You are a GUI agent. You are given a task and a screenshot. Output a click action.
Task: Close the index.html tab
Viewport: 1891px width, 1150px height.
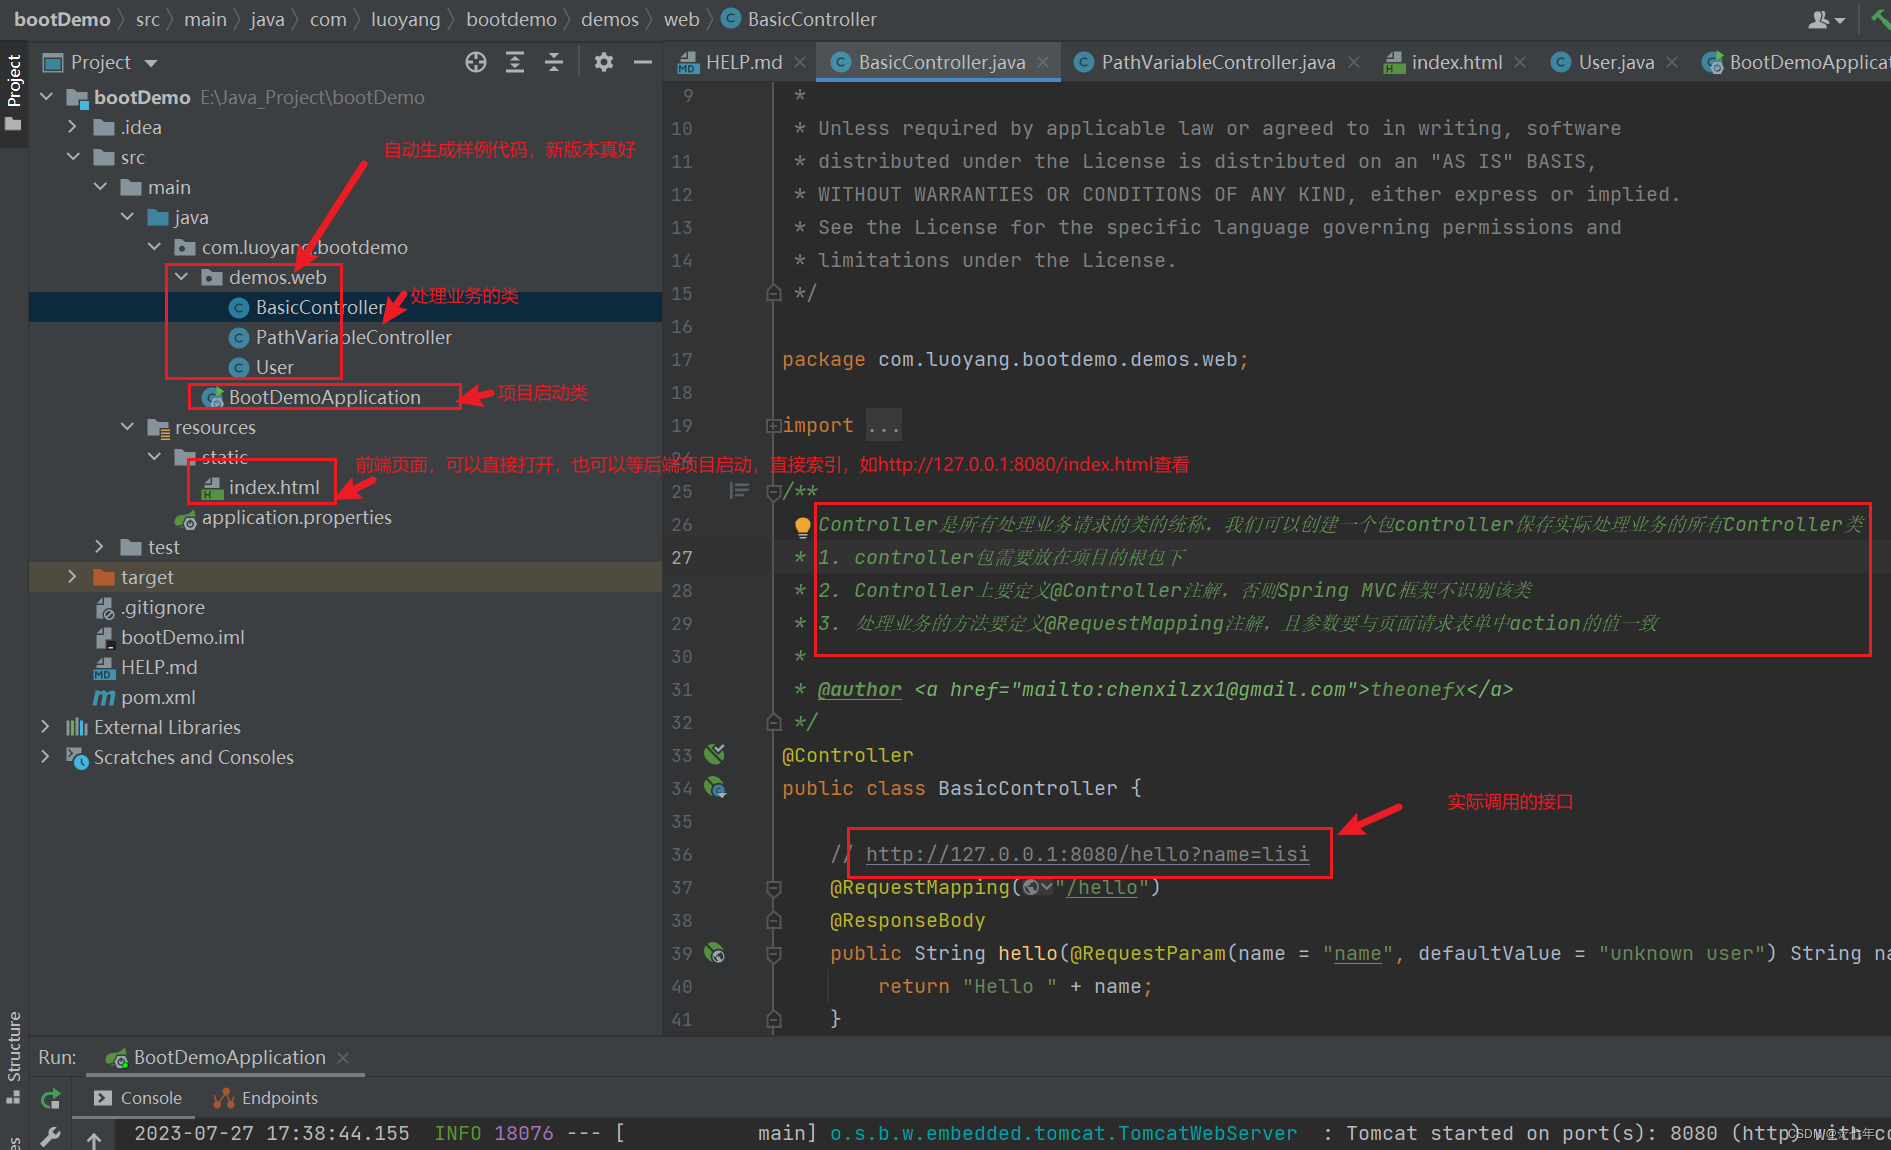(x=1520, y=62)
